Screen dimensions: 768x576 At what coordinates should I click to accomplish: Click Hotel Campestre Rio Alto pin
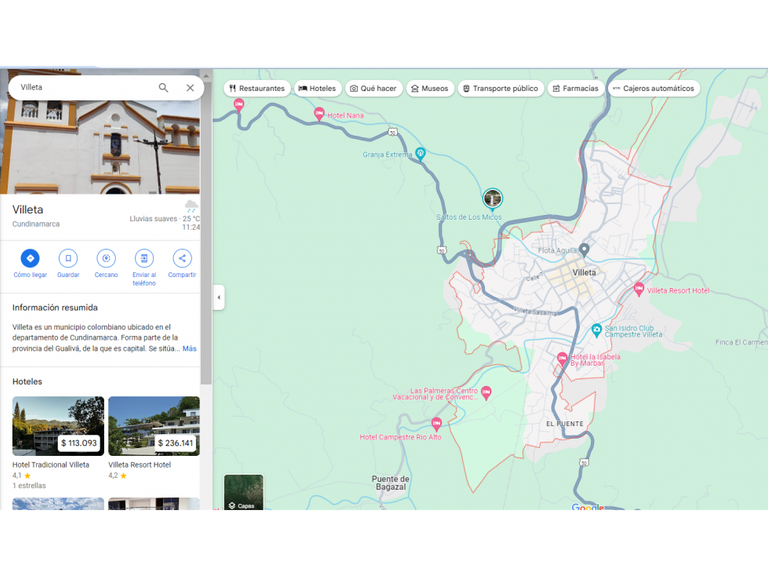point(436,423)
